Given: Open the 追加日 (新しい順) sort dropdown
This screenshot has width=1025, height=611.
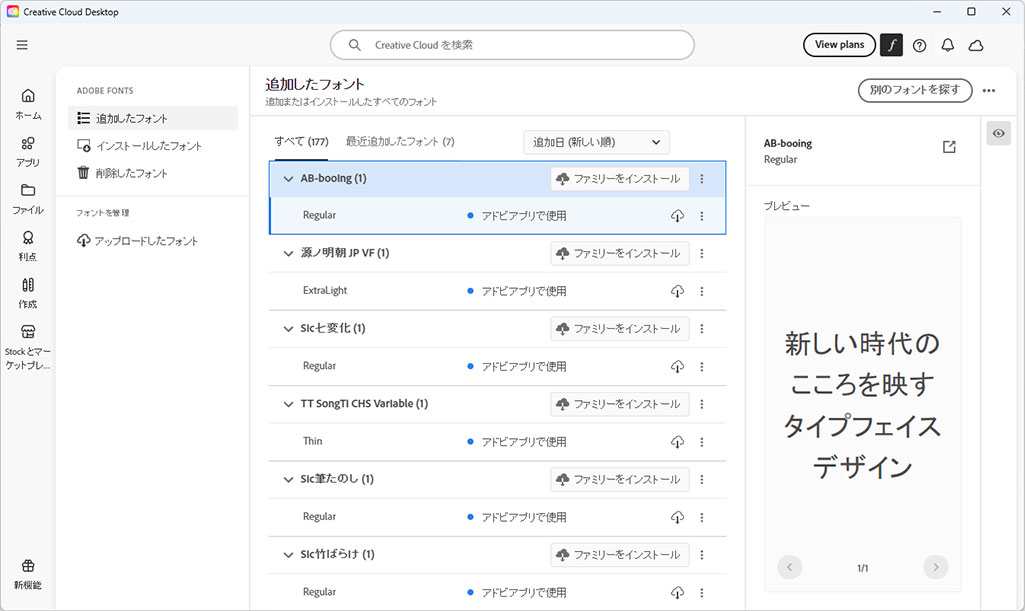Looking at the screenshot, I should [596, 142].
